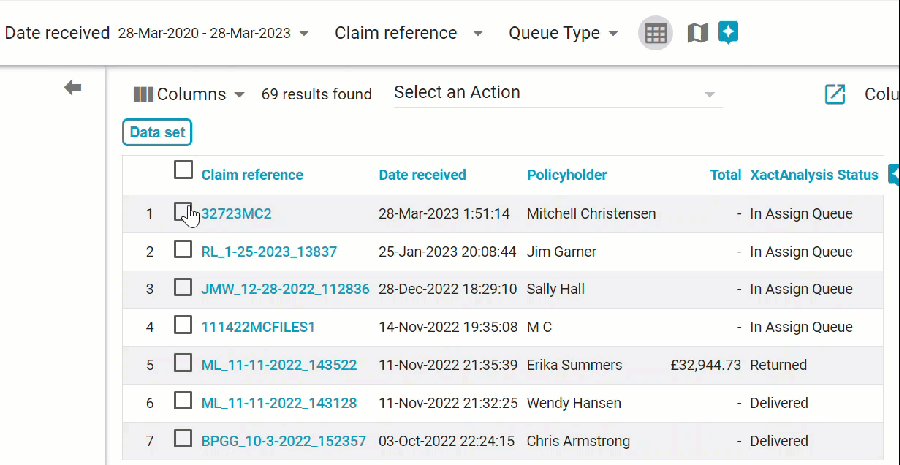The width and height of the screenshot is (900, 465).
Task: Click the teal icon beside XactAnalysis Status
Action: [893, 175]
